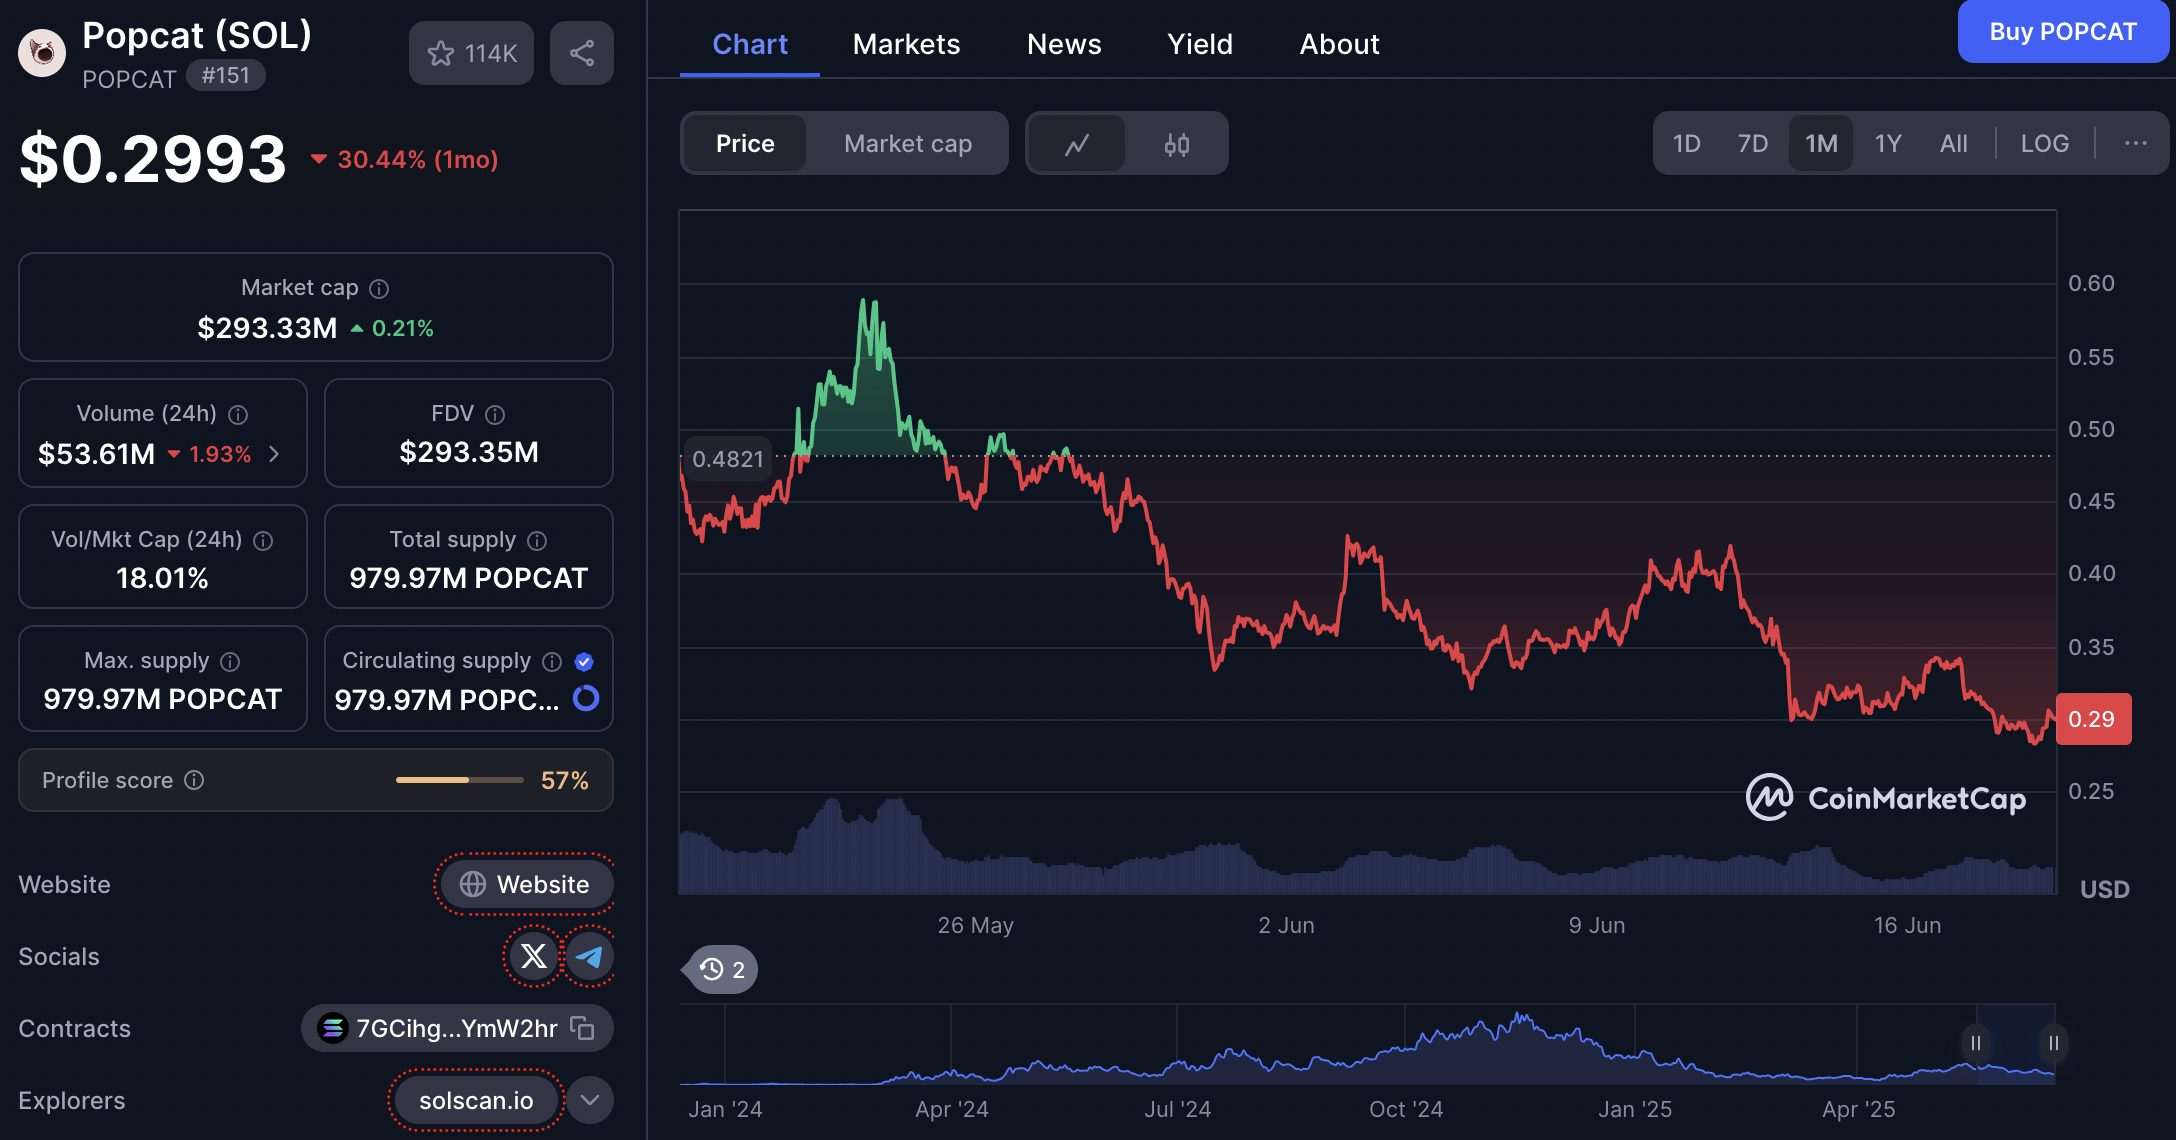Open Popcat X (Twitter) social link

point(534,957)
